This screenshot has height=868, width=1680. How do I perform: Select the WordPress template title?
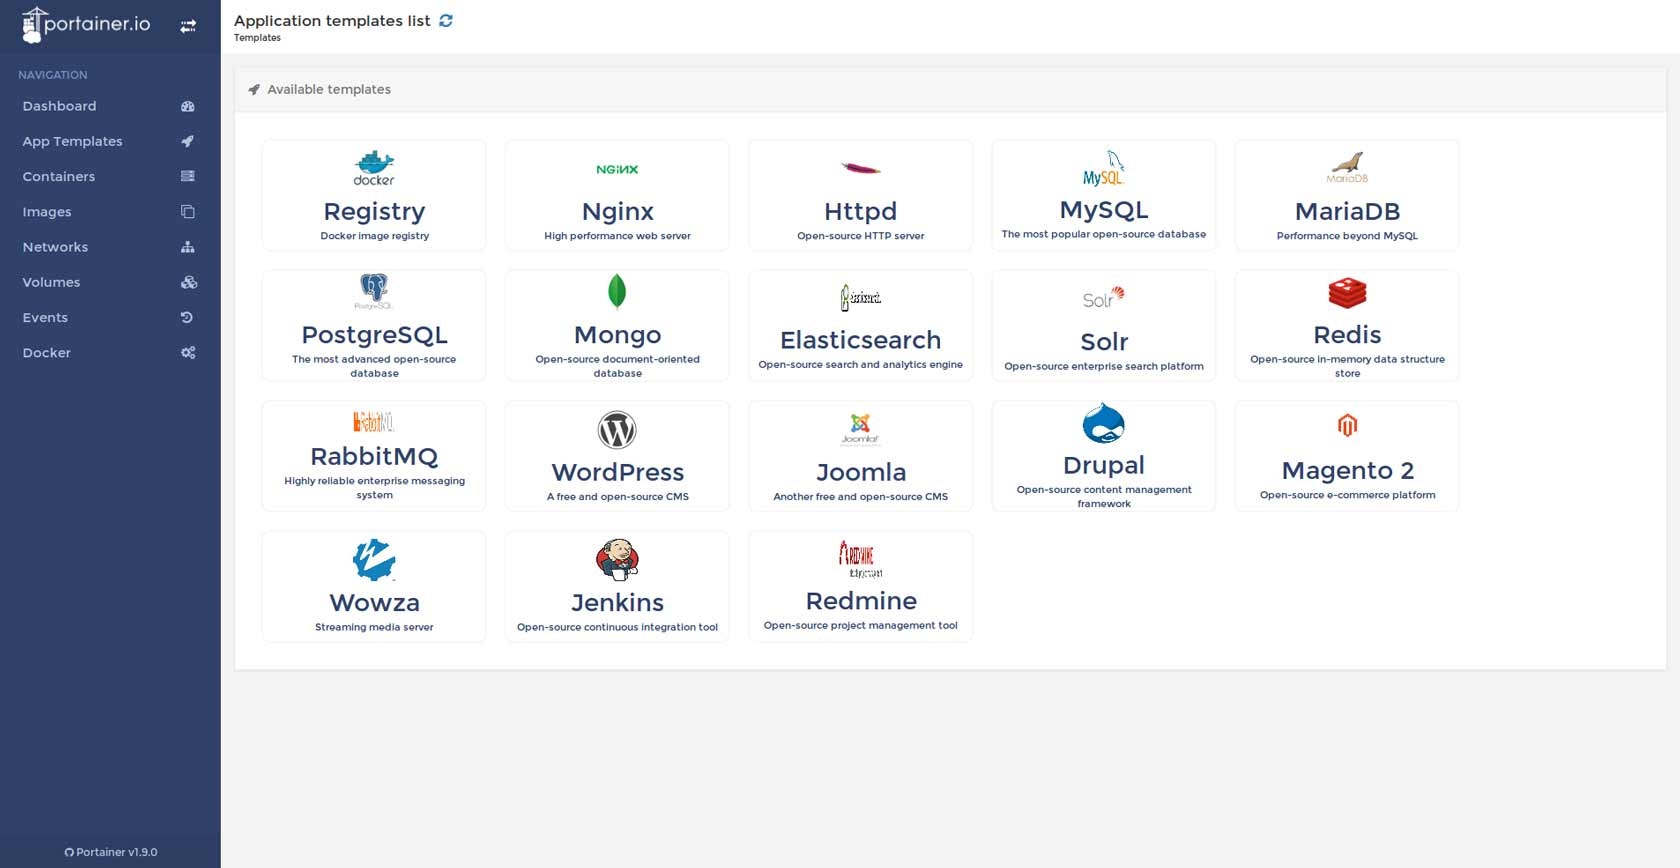click(x=617, y=472)
